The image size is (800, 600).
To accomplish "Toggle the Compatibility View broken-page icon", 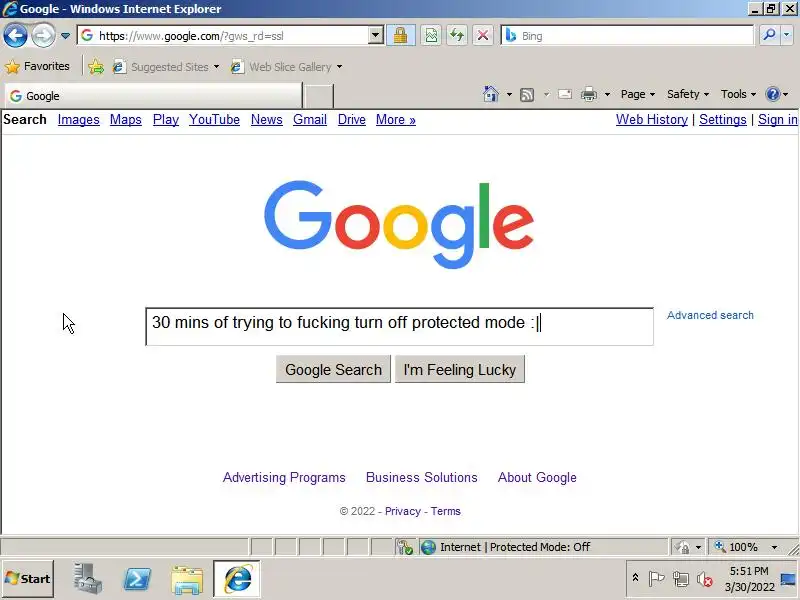I will (x=431, y=36).
